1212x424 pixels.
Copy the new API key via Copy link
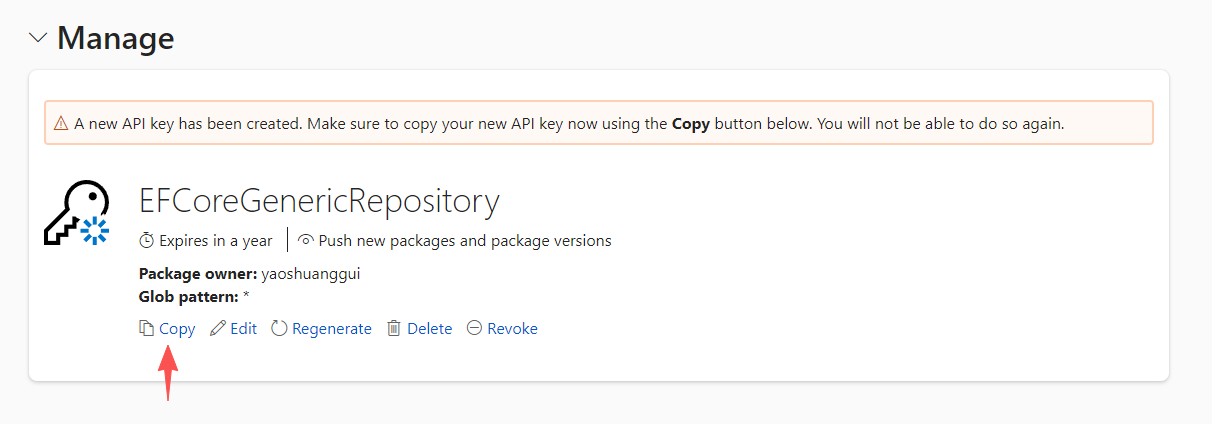[x=177, y=328]
